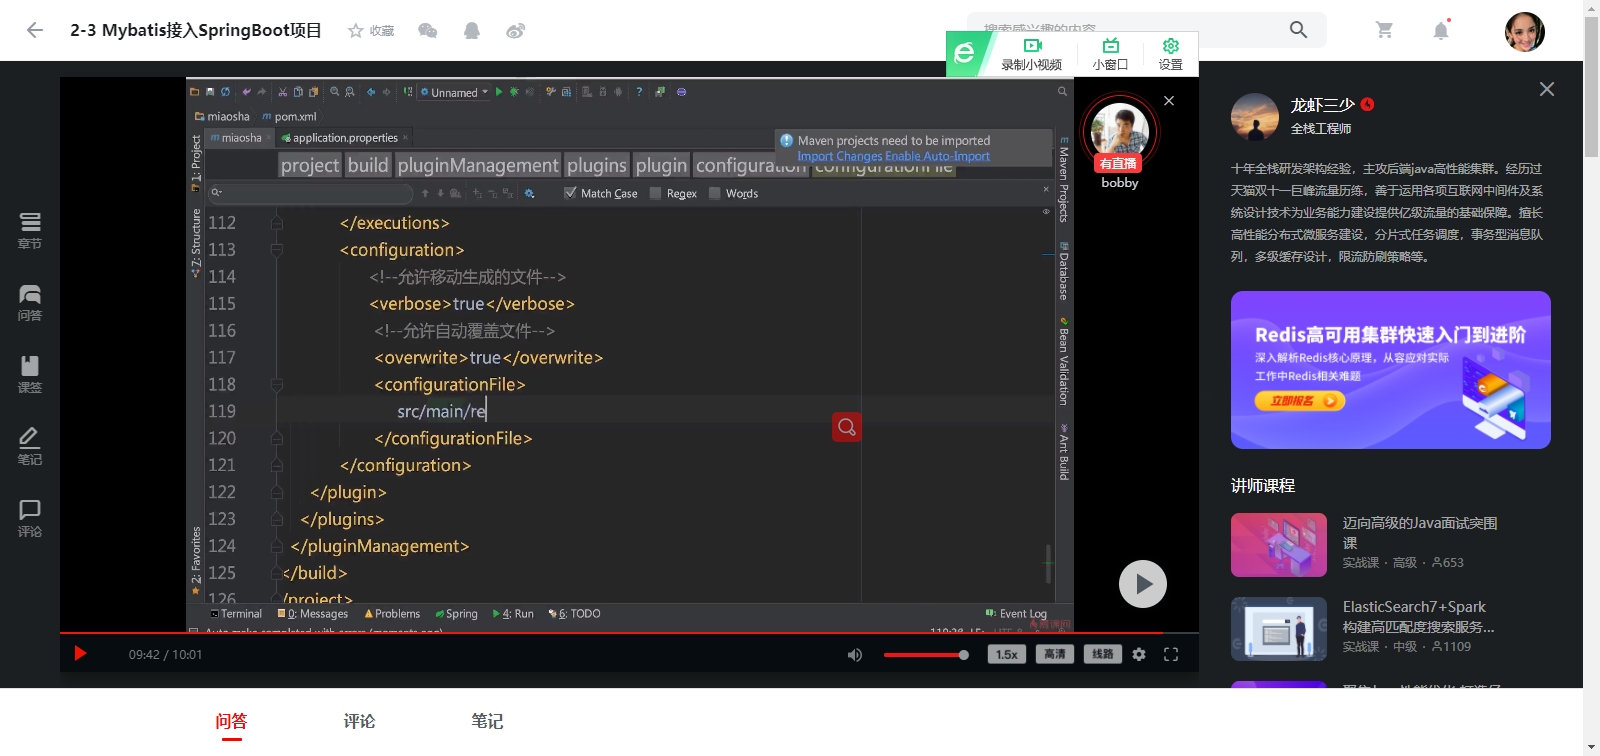Image resolution: width=1600 pixels, height=756 pixels.
Task: Click the 收藏 star to favorite the course
Action: (x=371, y=31)
